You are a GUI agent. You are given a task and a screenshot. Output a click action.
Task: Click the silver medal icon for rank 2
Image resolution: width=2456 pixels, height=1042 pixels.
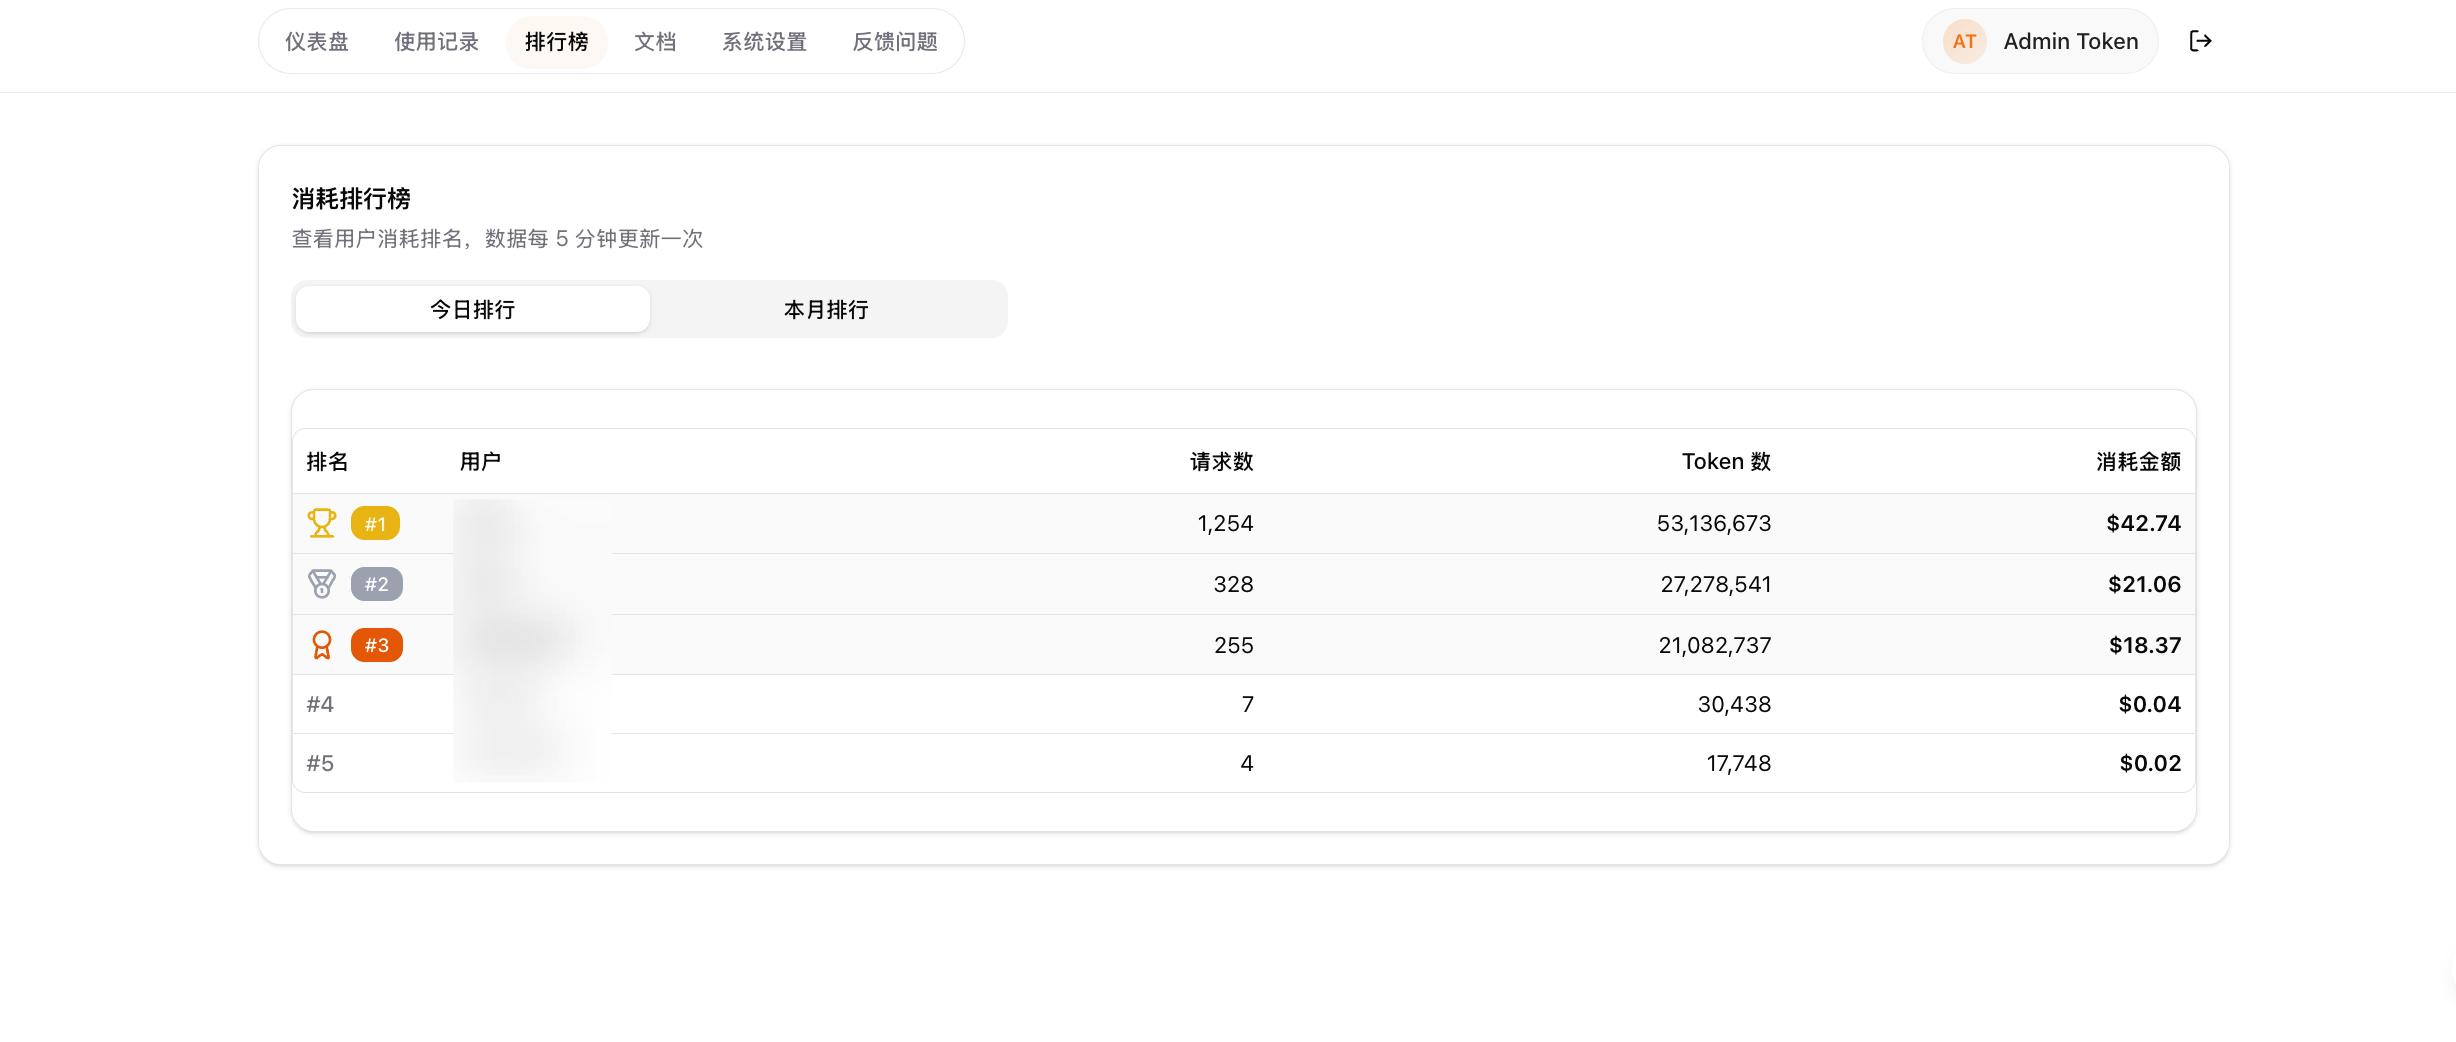point(321,584)
